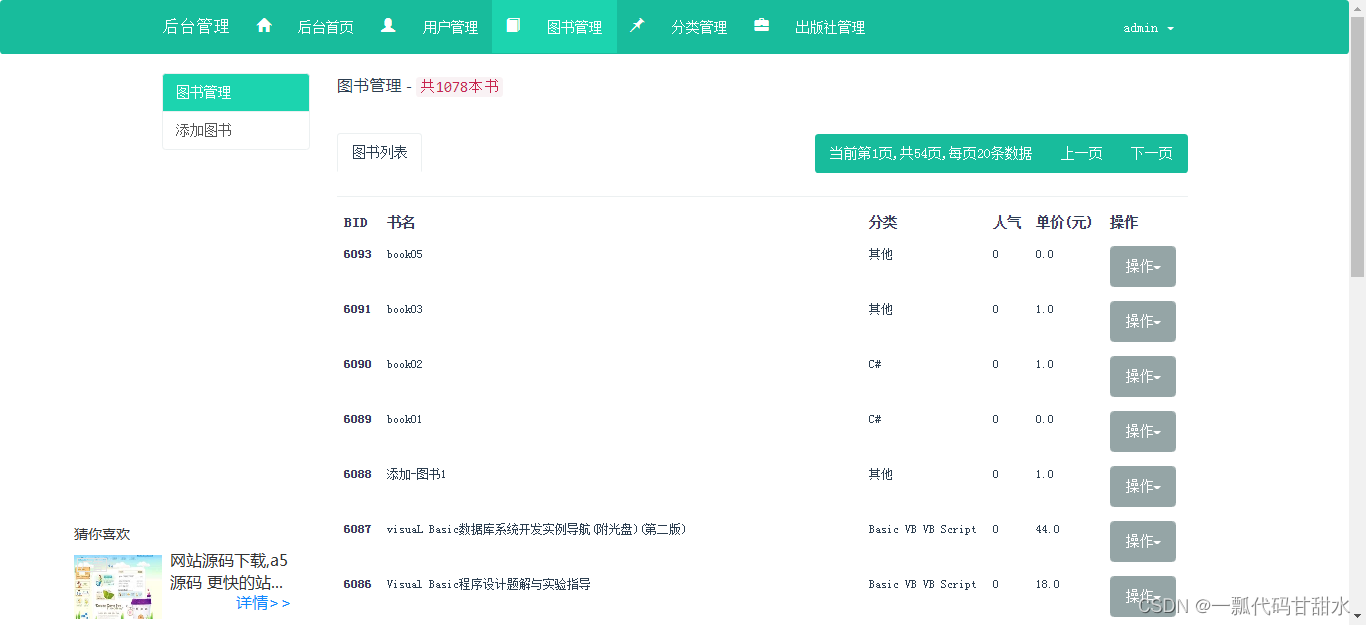1366x625 pixels.
Task: Switch to the 图书列表 tab
Action: coord(379,153)
